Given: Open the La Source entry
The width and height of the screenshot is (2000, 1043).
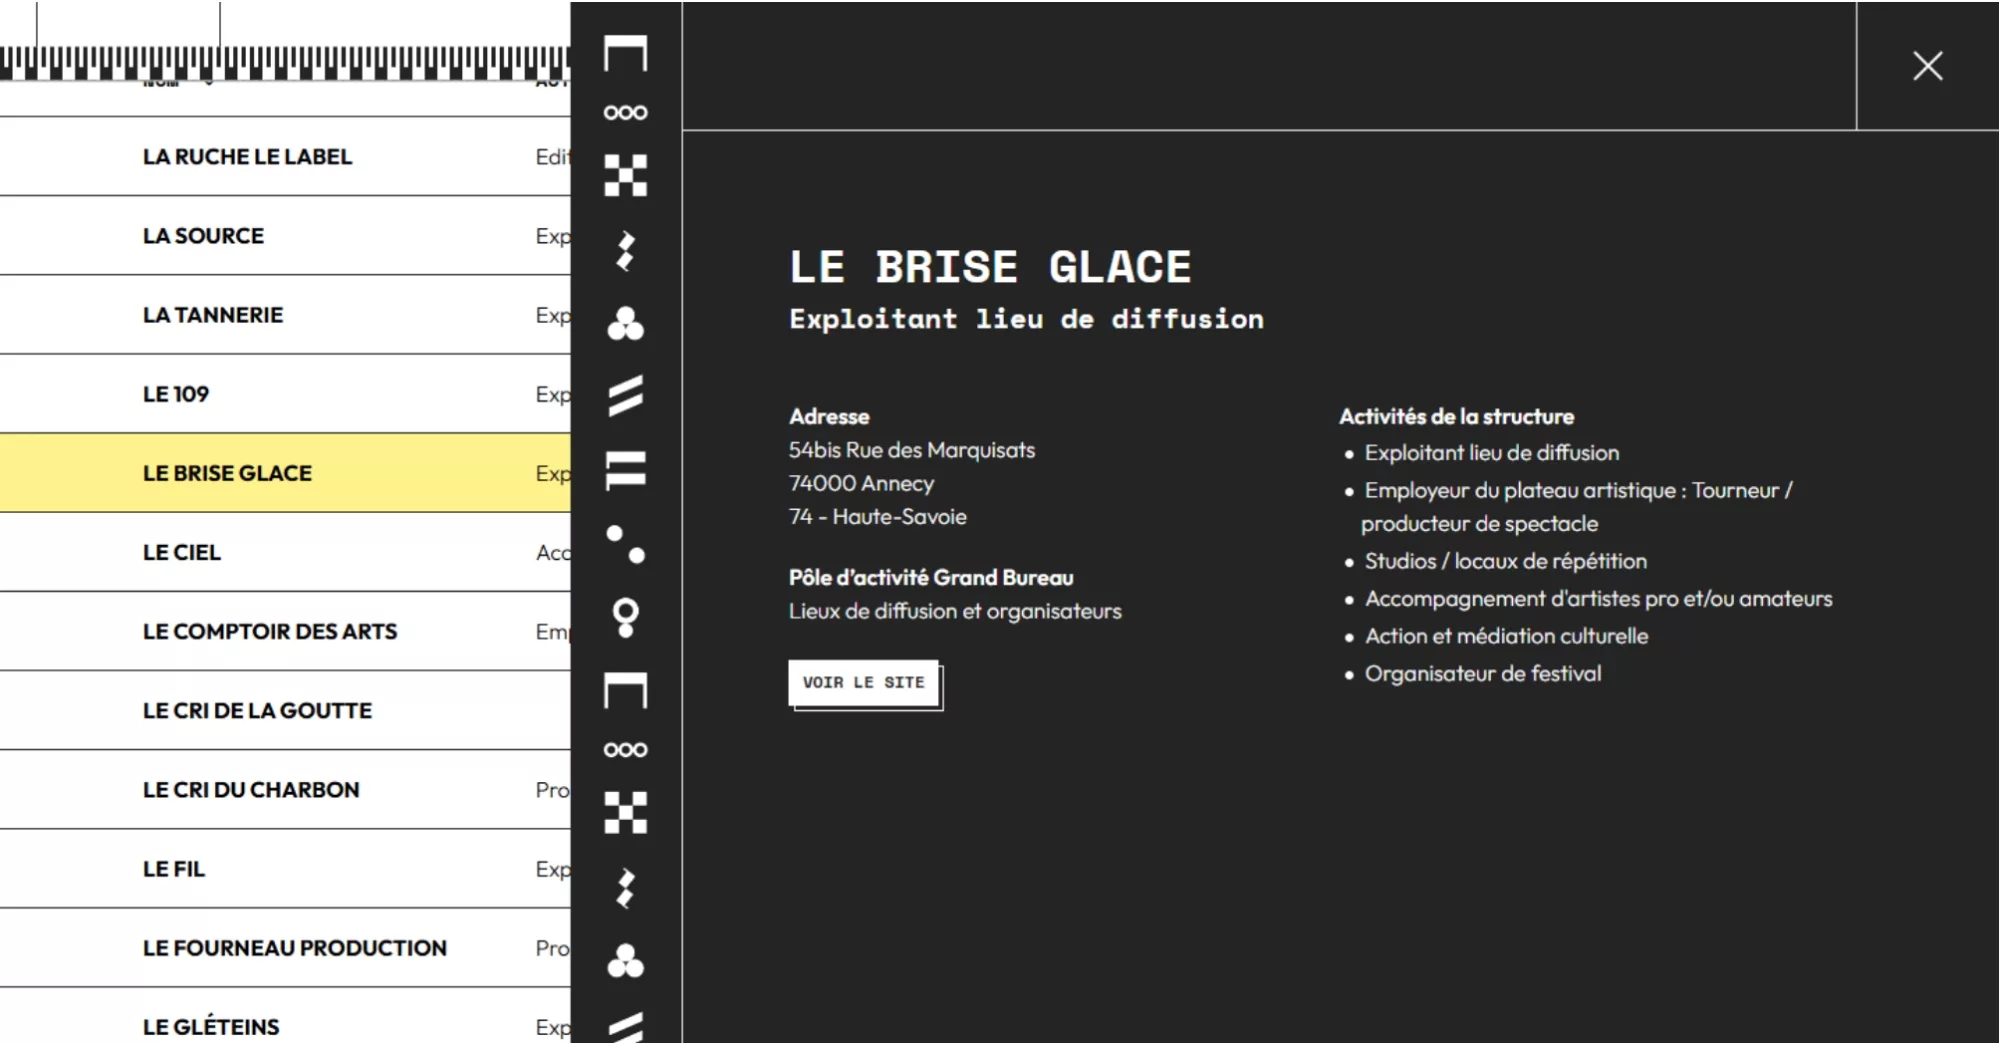Looking at the screenshot, I should tap(203, 236).
